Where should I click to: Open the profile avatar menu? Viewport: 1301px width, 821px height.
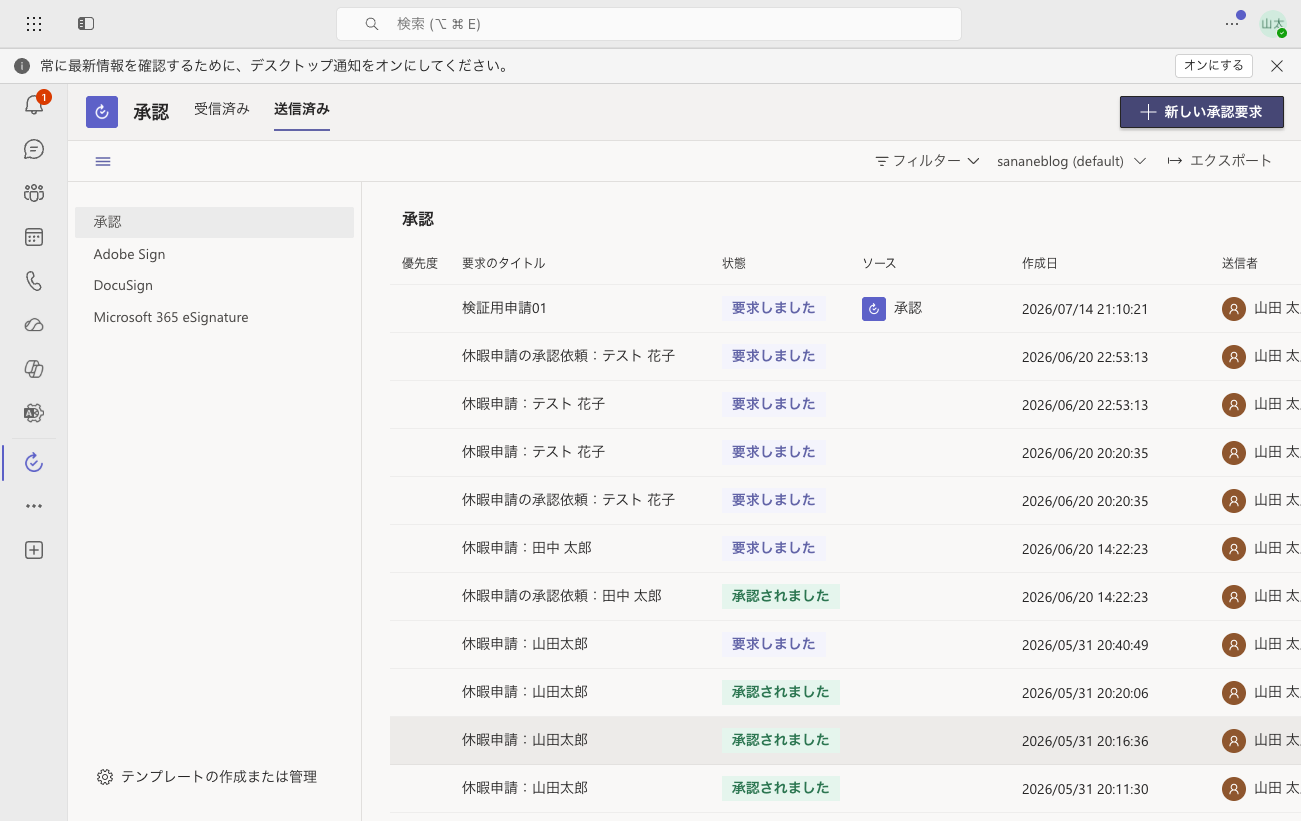(x=1273, y=24)
